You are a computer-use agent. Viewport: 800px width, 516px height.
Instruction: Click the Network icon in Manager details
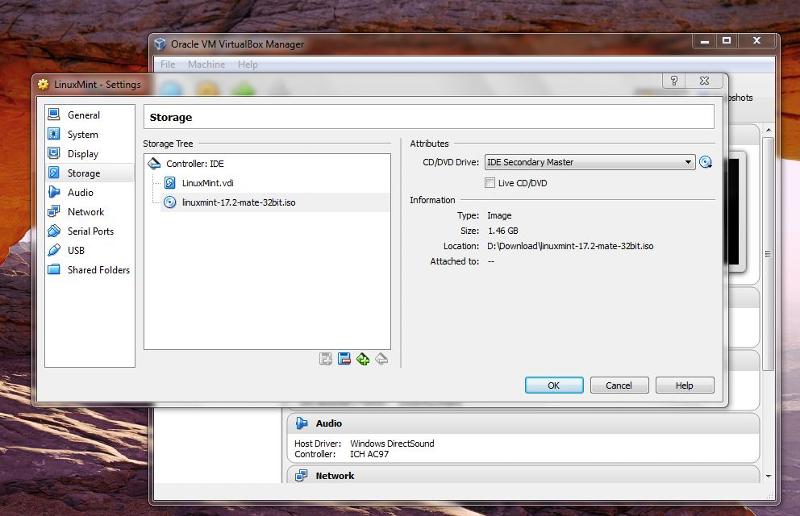301,475
